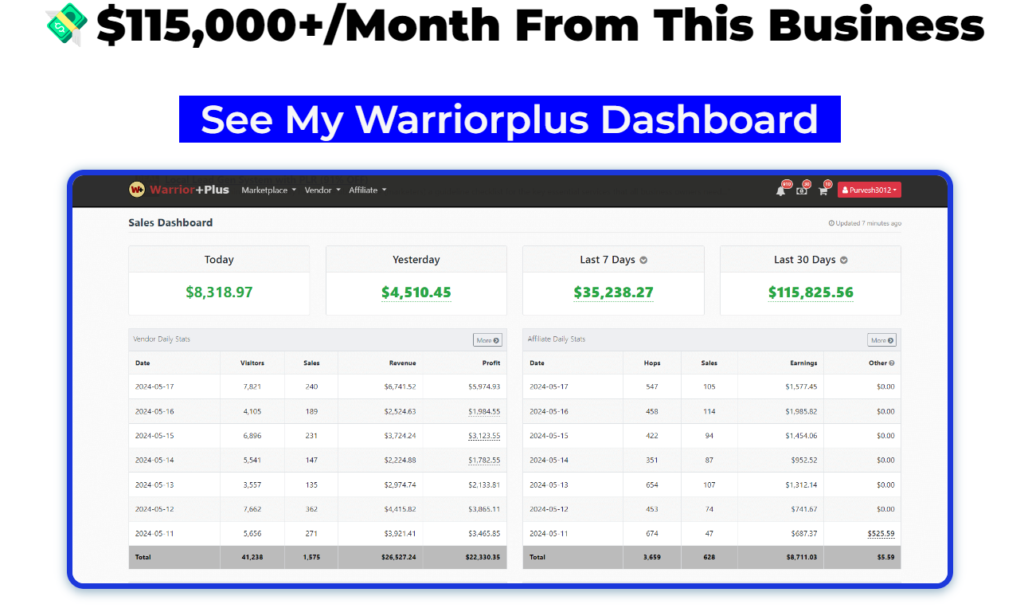
Task: Click 2024-05-11 date in Affiliate table
Action: 549,534
